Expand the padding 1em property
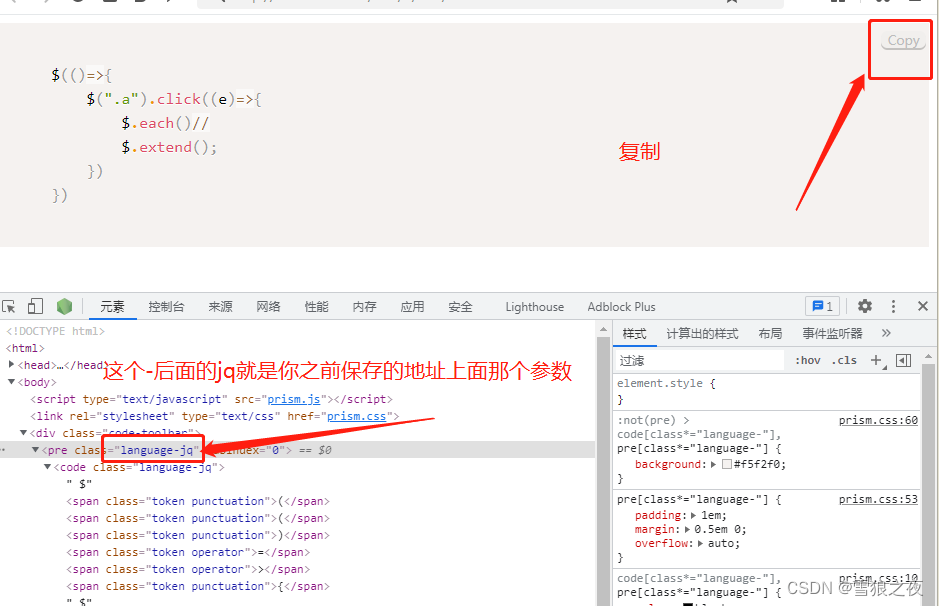939x606 pixels. click(693, 515)
